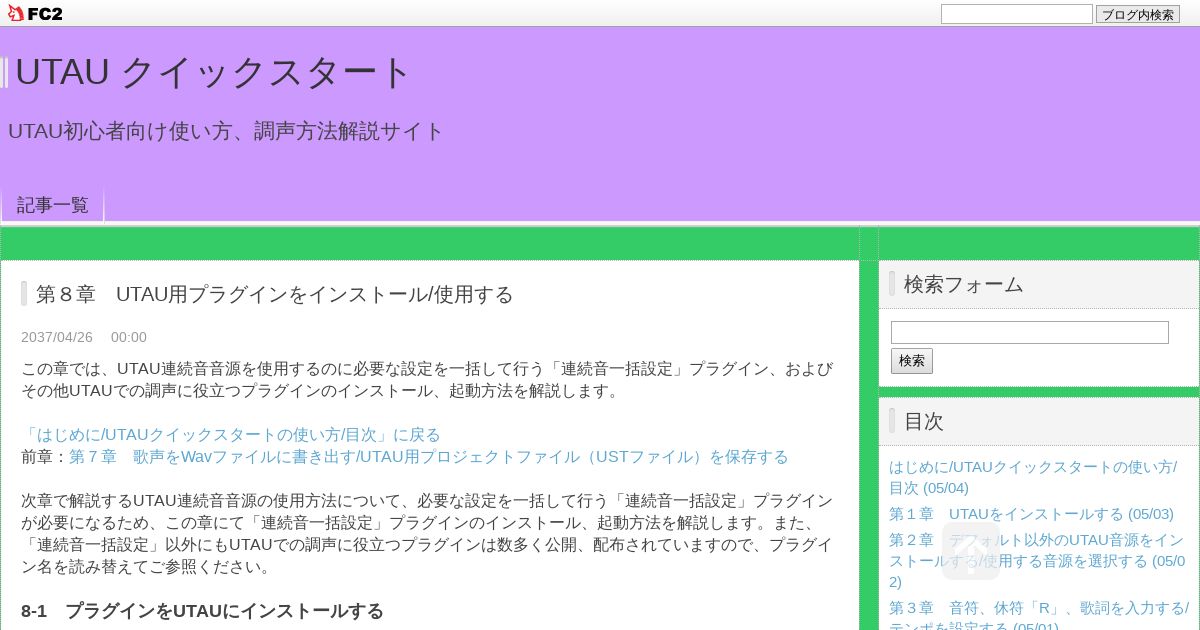Click the ブログ内検索 button
1200x630 pixels.
tap(1138, 14)
